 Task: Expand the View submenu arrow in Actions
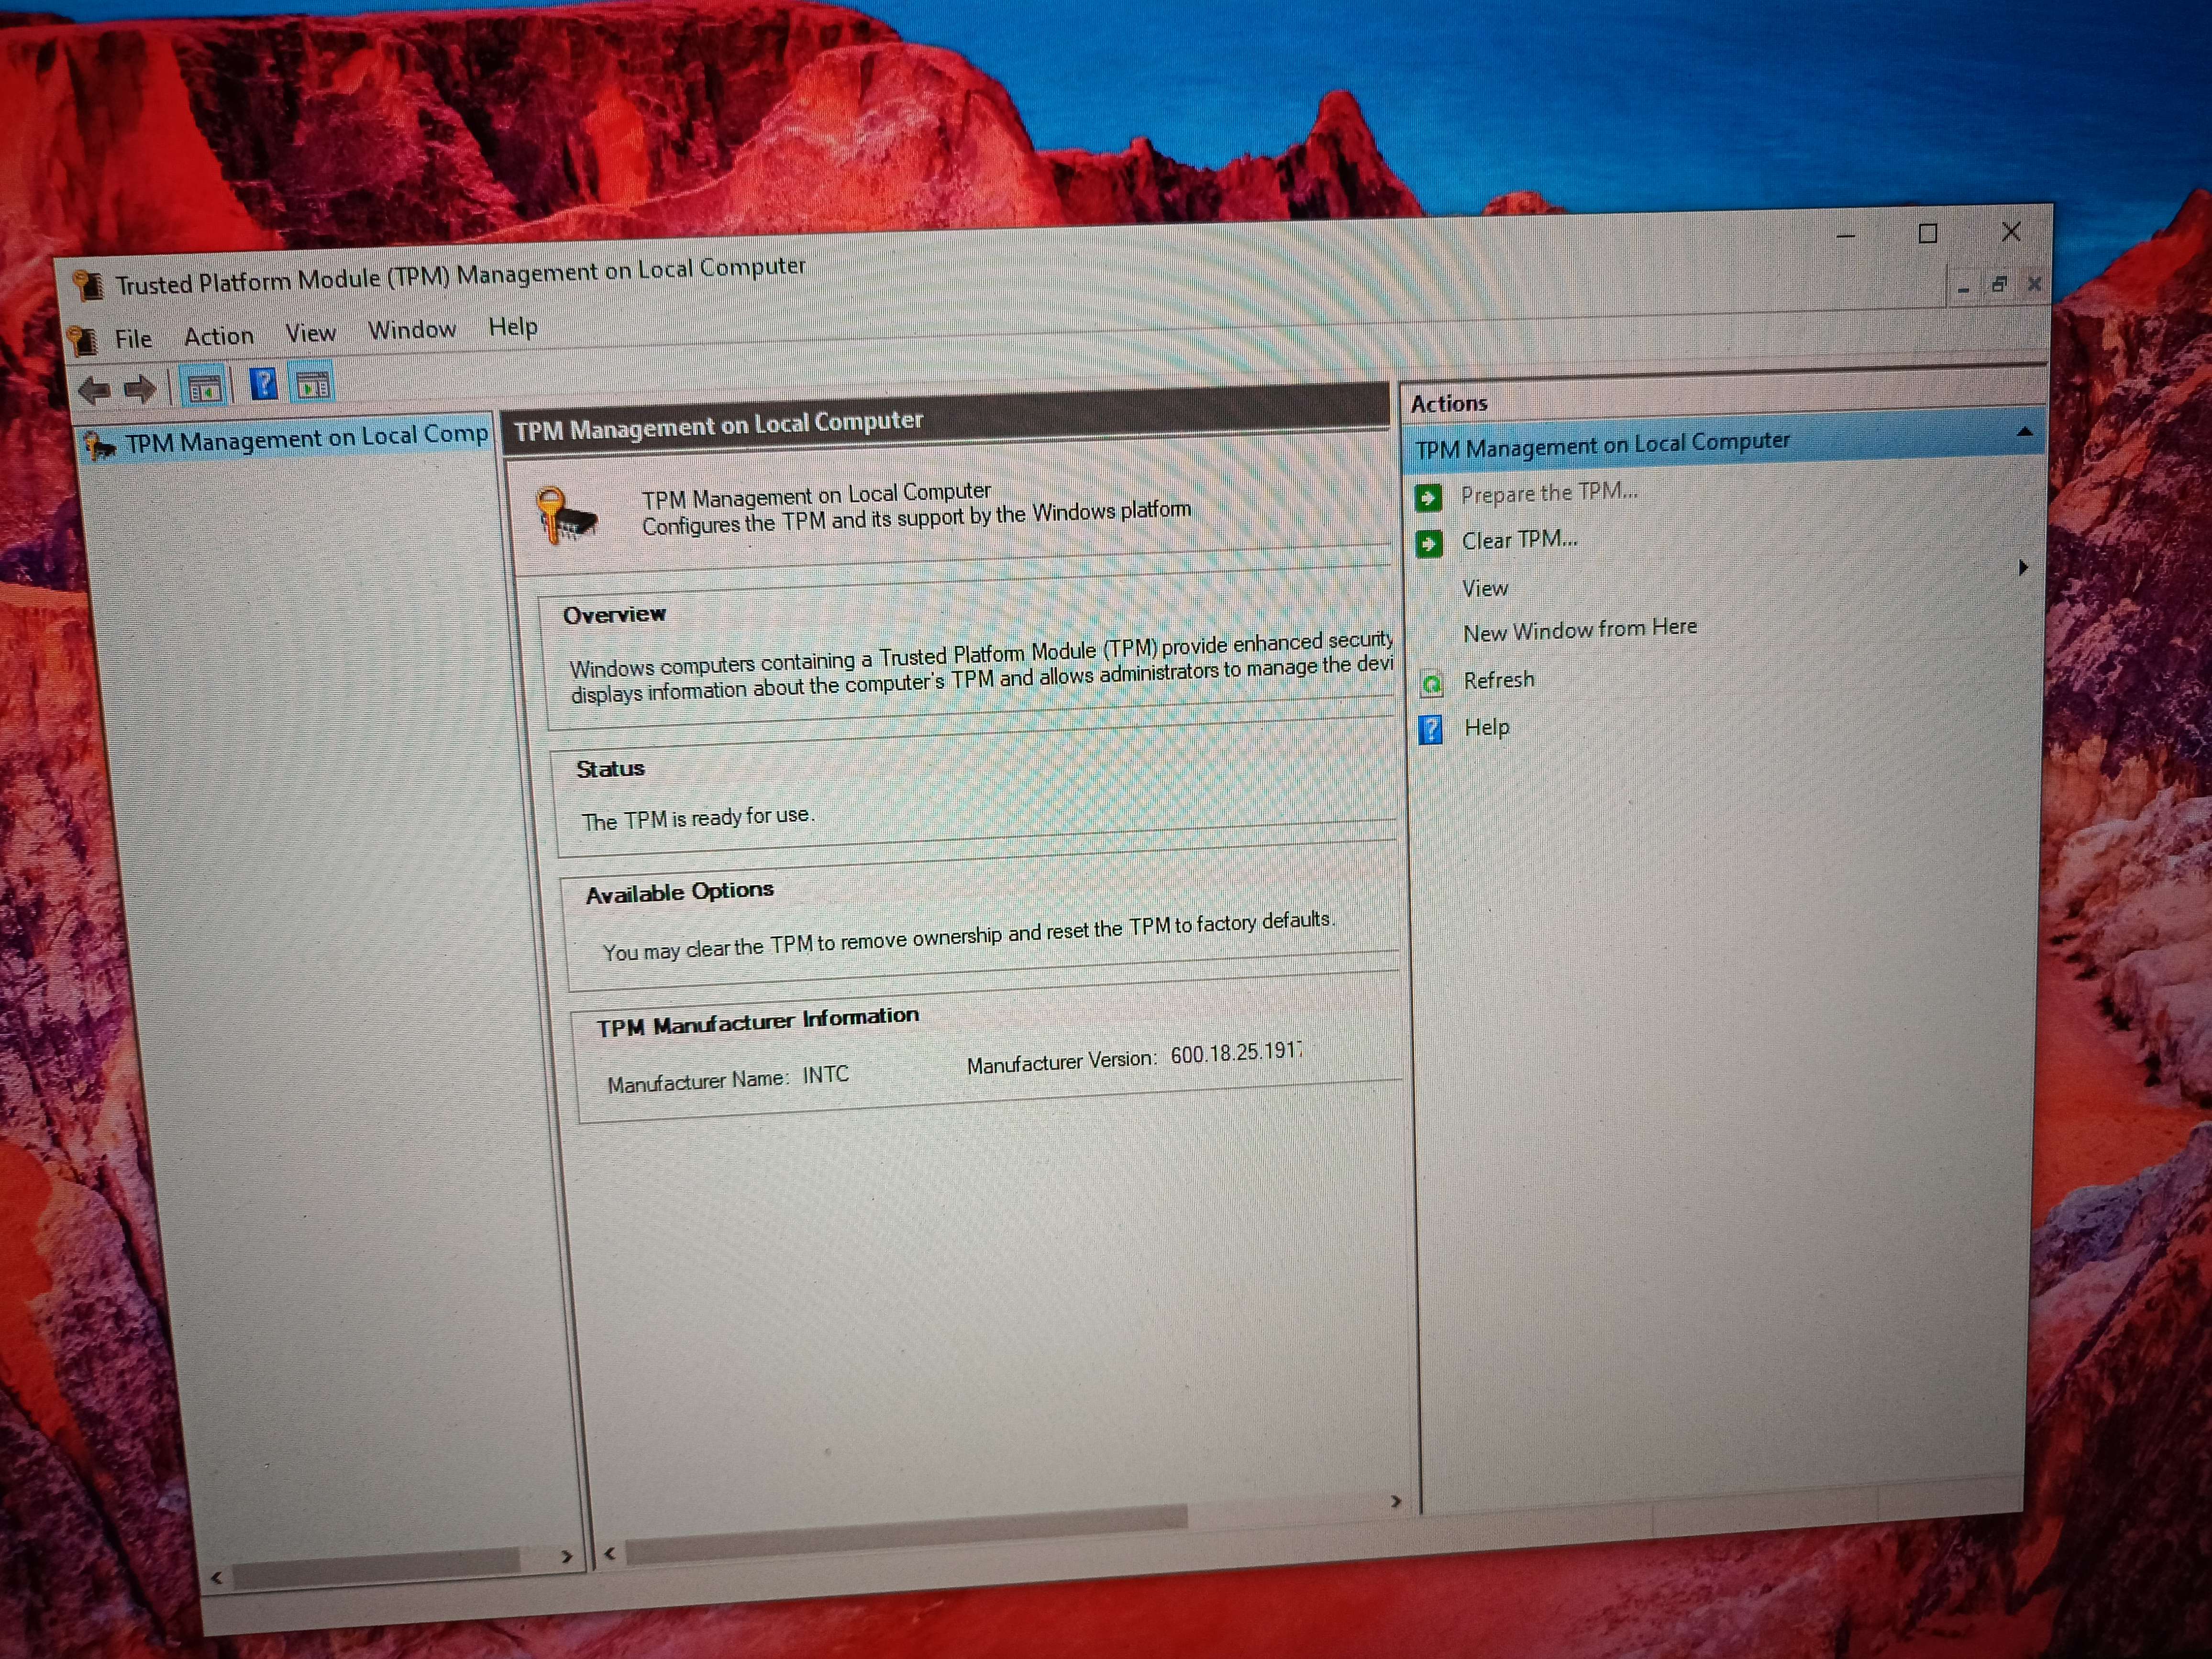click(2023, 568)
